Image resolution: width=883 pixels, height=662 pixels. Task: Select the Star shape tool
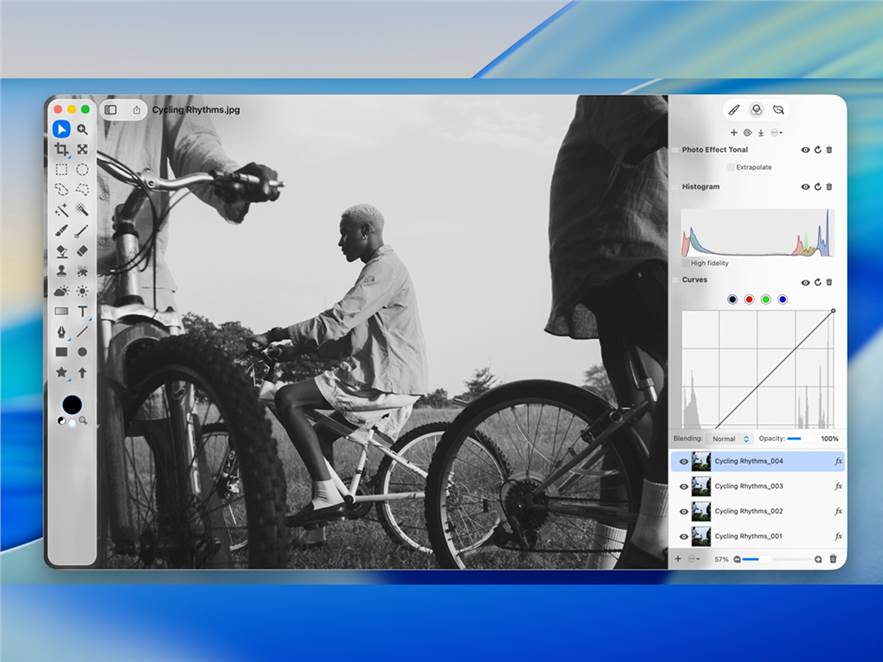[x=62, y=372]
